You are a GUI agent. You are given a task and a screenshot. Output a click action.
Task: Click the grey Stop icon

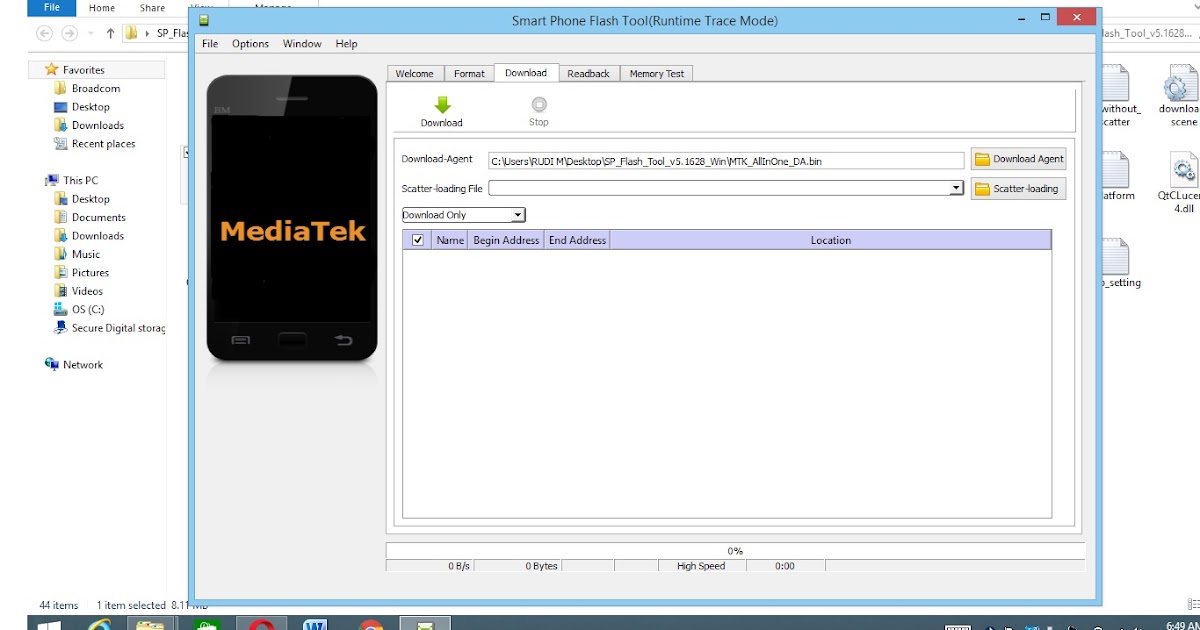(539, 104)
